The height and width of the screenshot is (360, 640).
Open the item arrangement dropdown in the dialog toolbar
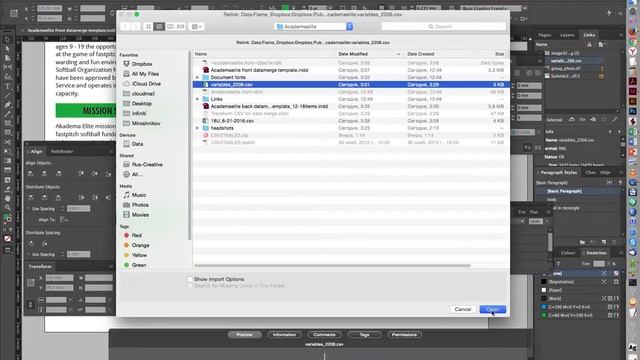pos(197,27)
